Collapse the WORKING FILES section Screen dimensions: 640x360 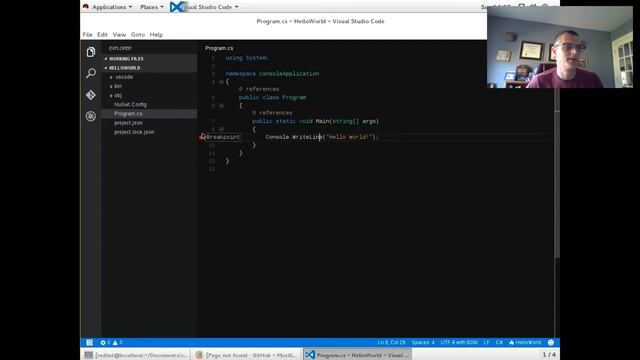pyautogui.click(x=149, y=59)
